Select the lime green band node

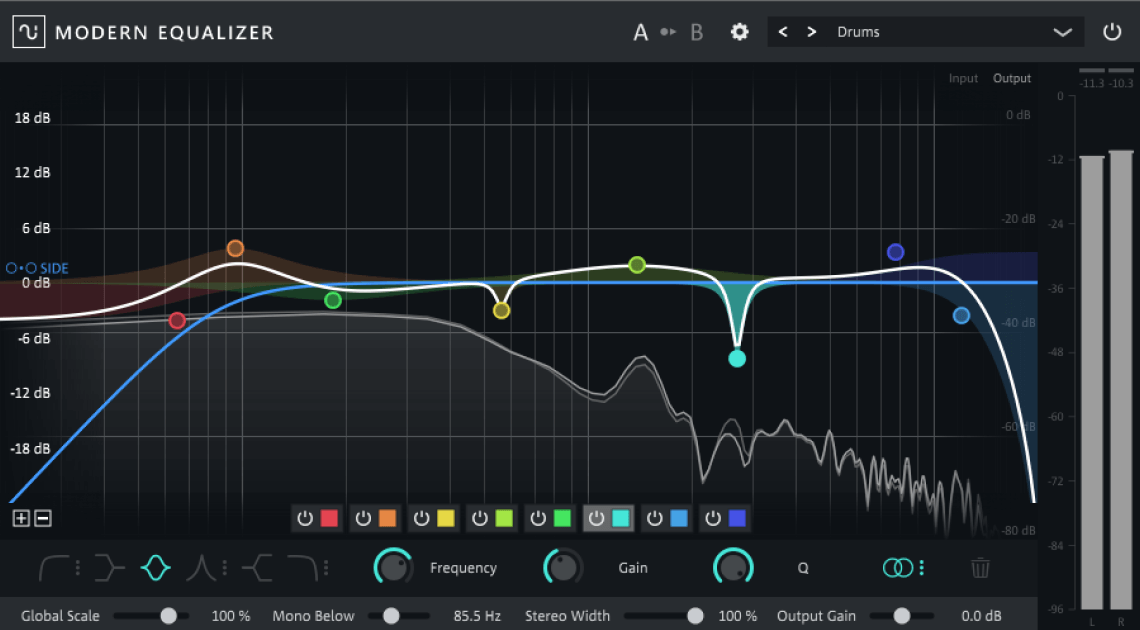point(637,264)
